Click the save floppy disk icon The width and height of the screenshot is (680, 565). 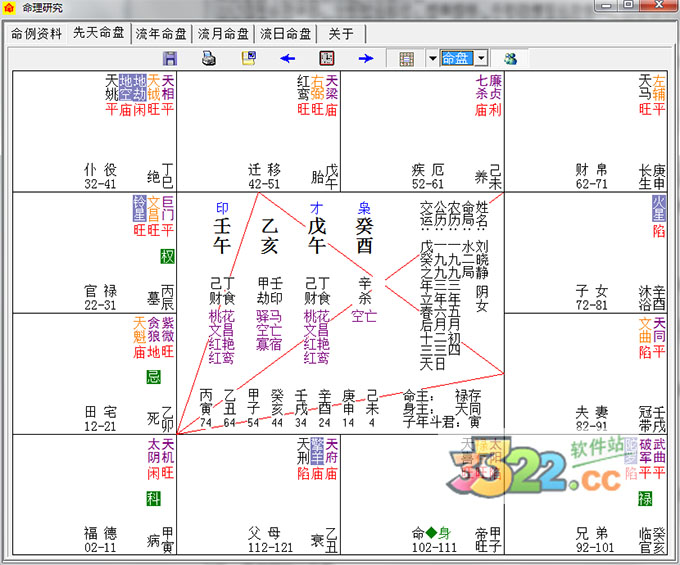click(x=170, y=58)
